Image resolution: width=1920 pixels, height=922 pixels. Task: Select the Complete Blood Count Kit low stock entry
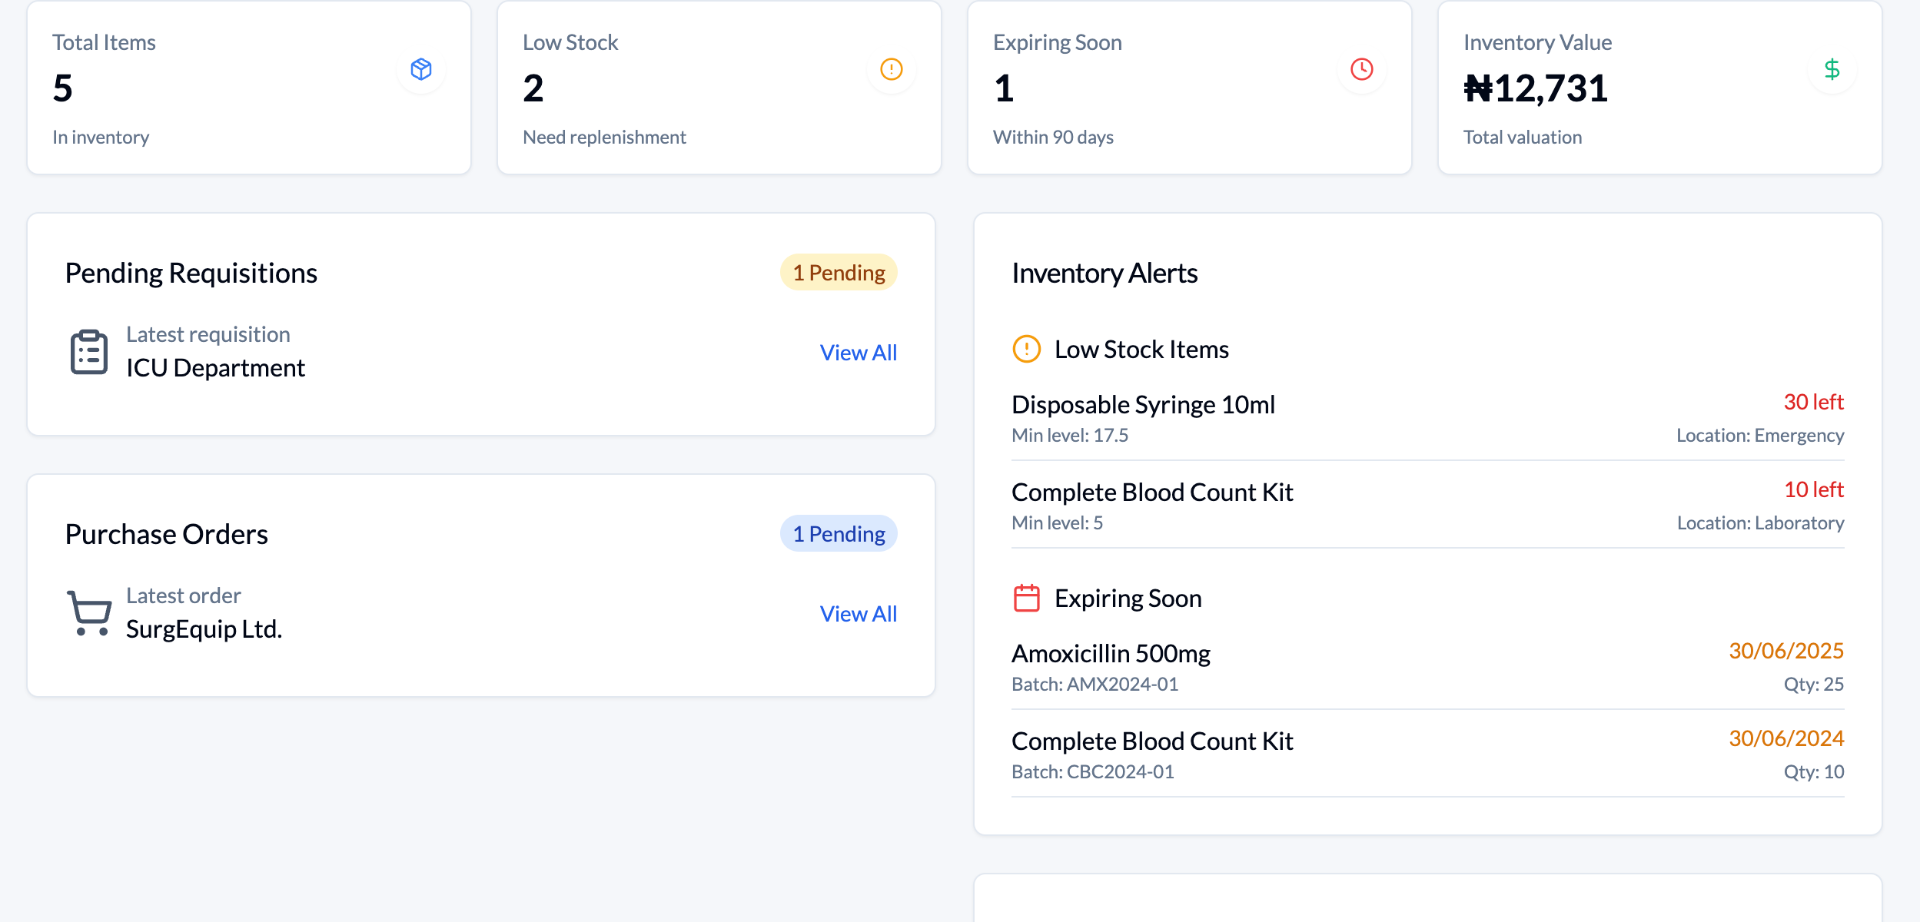(1152, 492)
